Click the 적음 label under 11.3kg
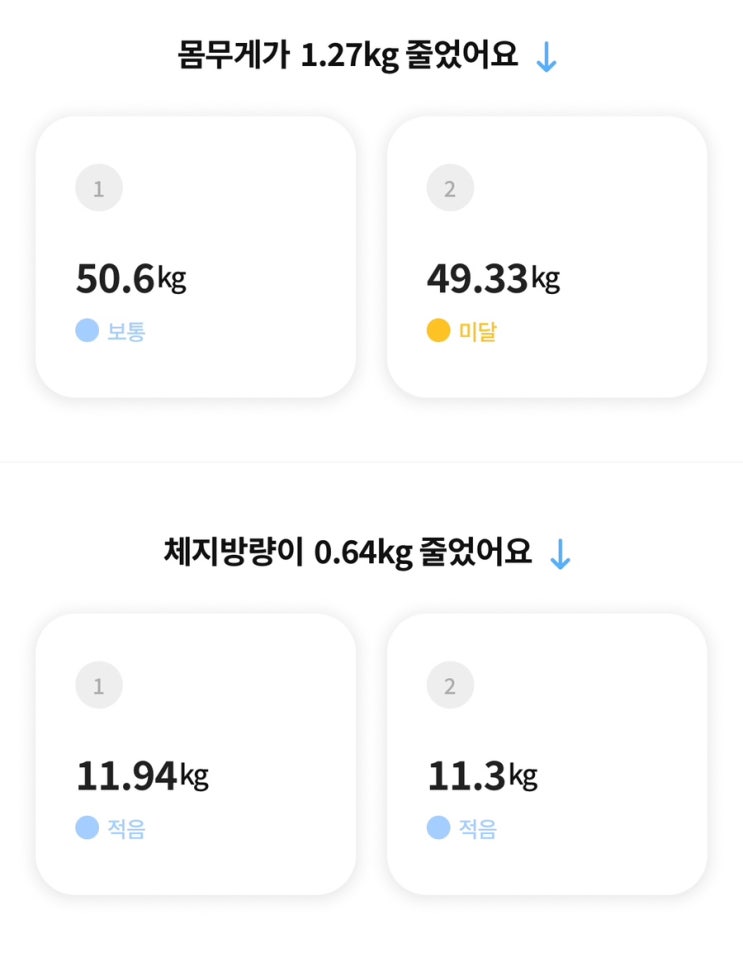 click(x=477, y=828)
